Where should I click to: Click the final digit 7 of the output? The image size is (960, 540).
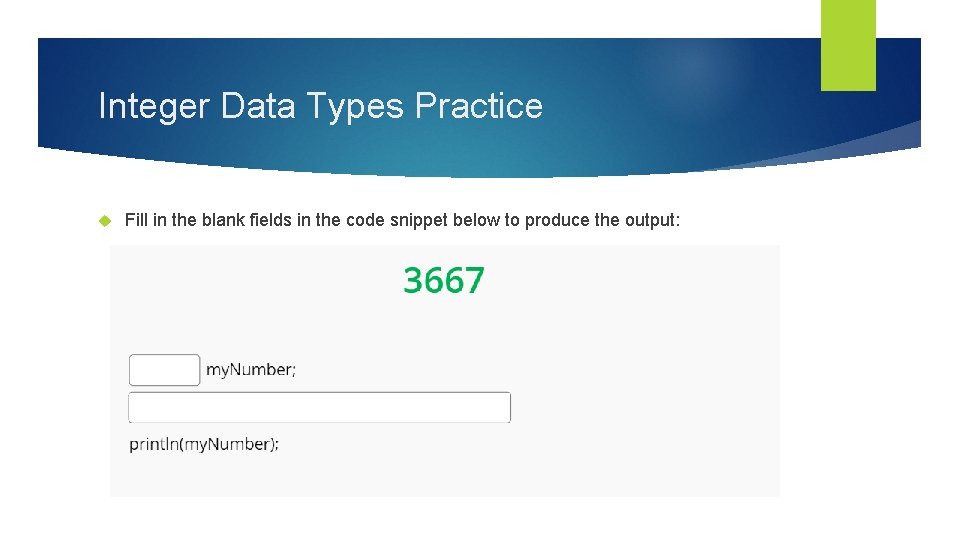(x=474, y=281)
